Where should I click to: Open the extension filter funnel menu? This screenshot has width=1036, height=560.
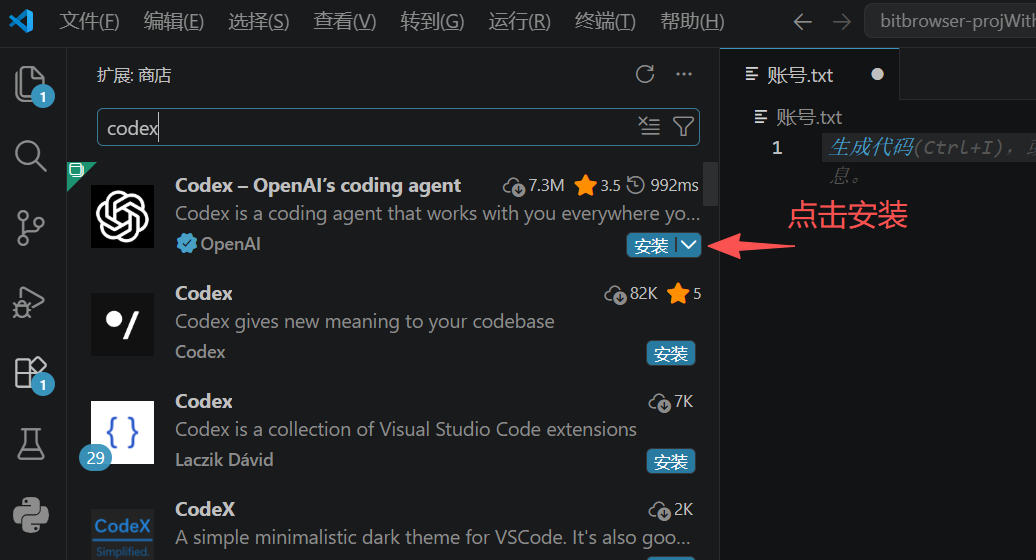pos(683,125)
